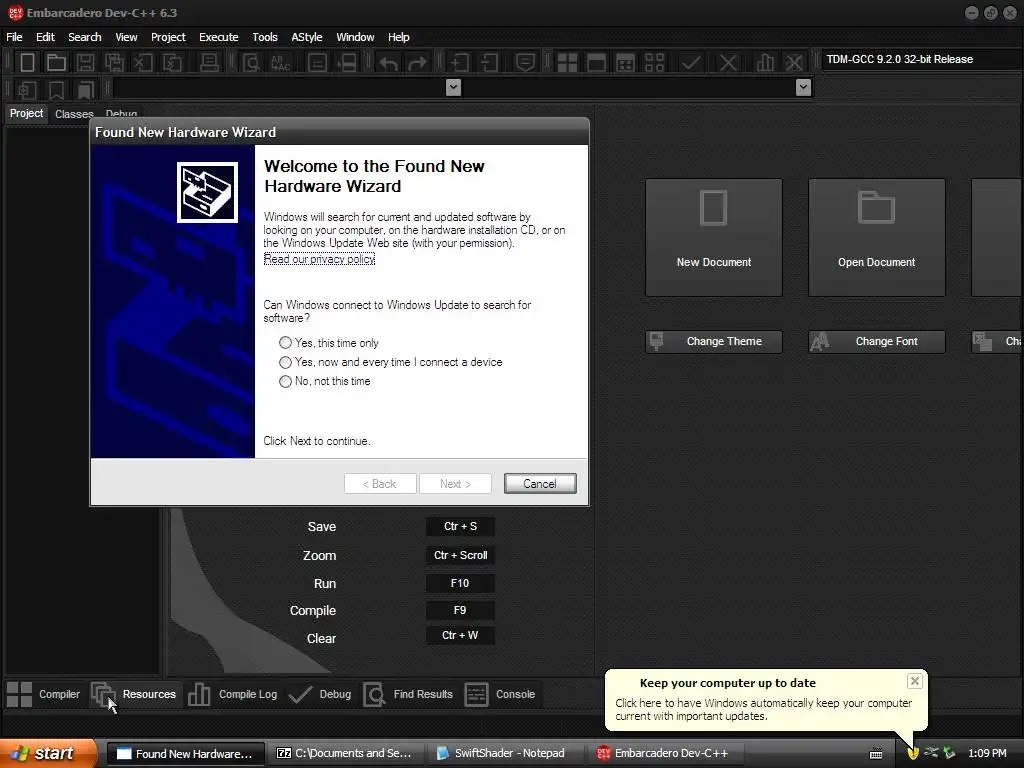Viewport: 1024px width, 768px height.
Task: Click the Change Font button
Action: click(x=876, y=342)
